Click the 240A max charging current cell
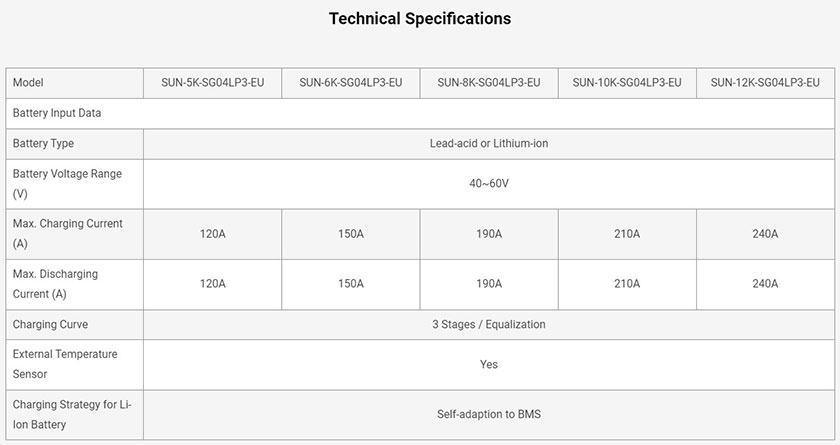This screenshot has width=840, height=445. tap(766, 234)
